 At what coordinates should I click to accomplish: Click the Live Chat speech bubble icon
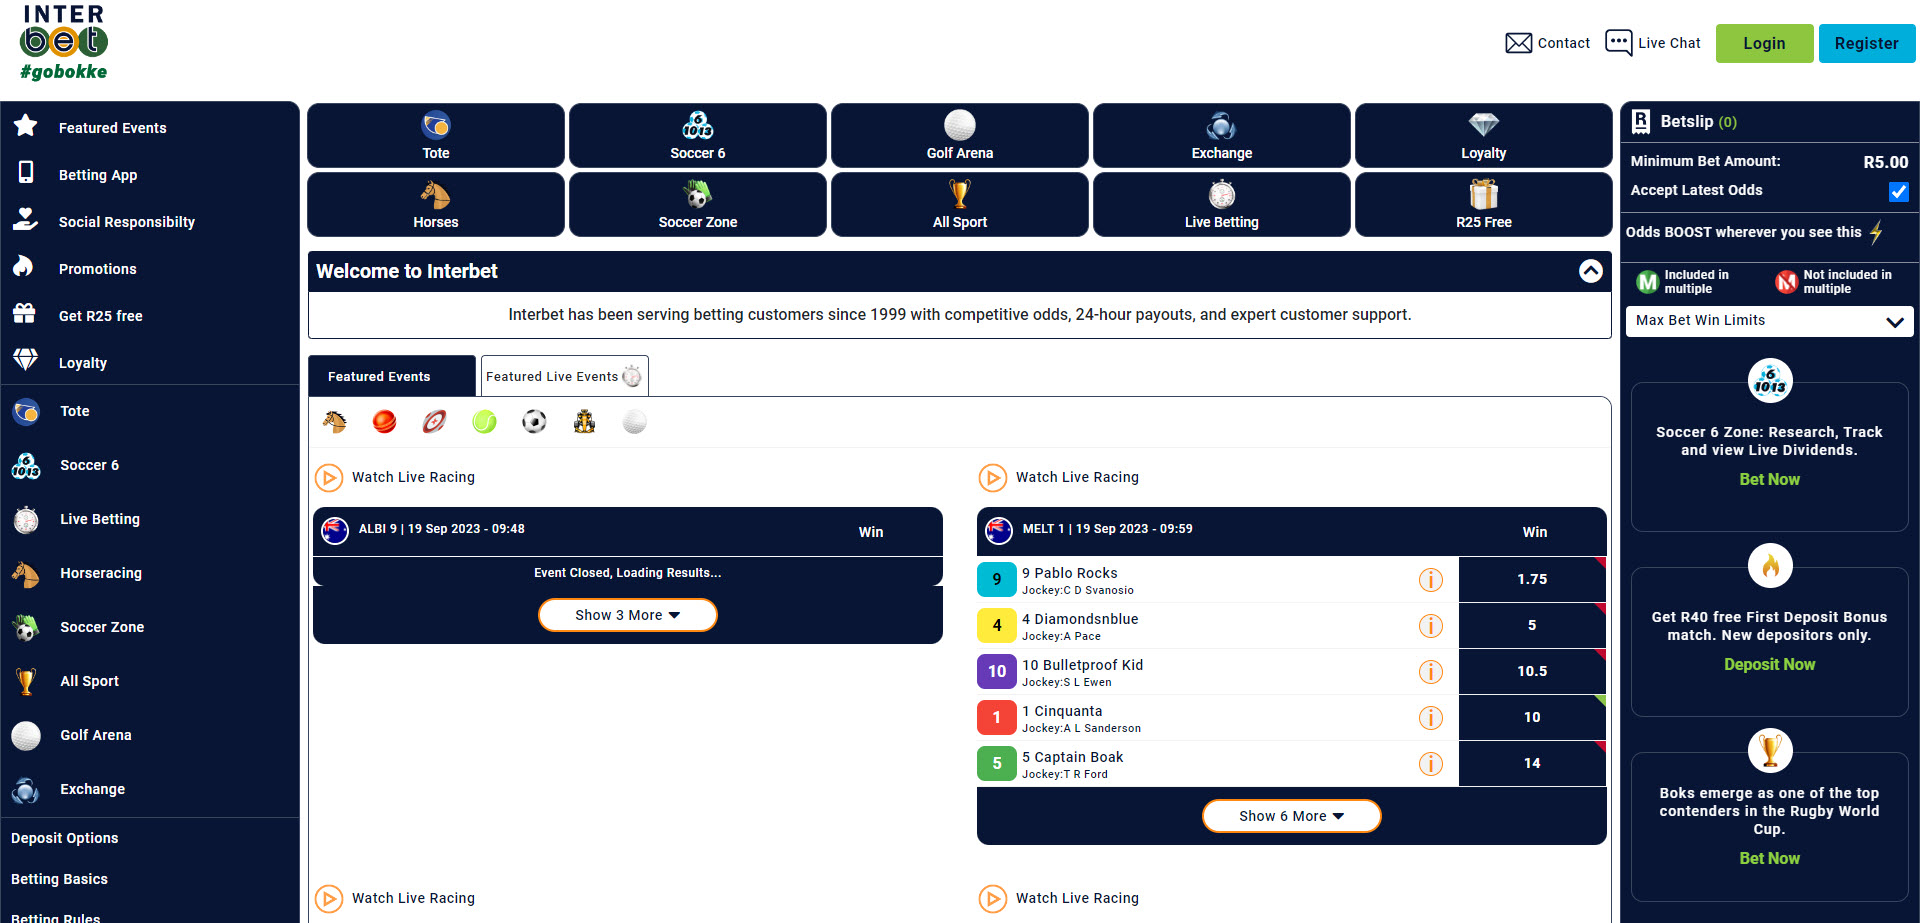(x=1618, y=42)
